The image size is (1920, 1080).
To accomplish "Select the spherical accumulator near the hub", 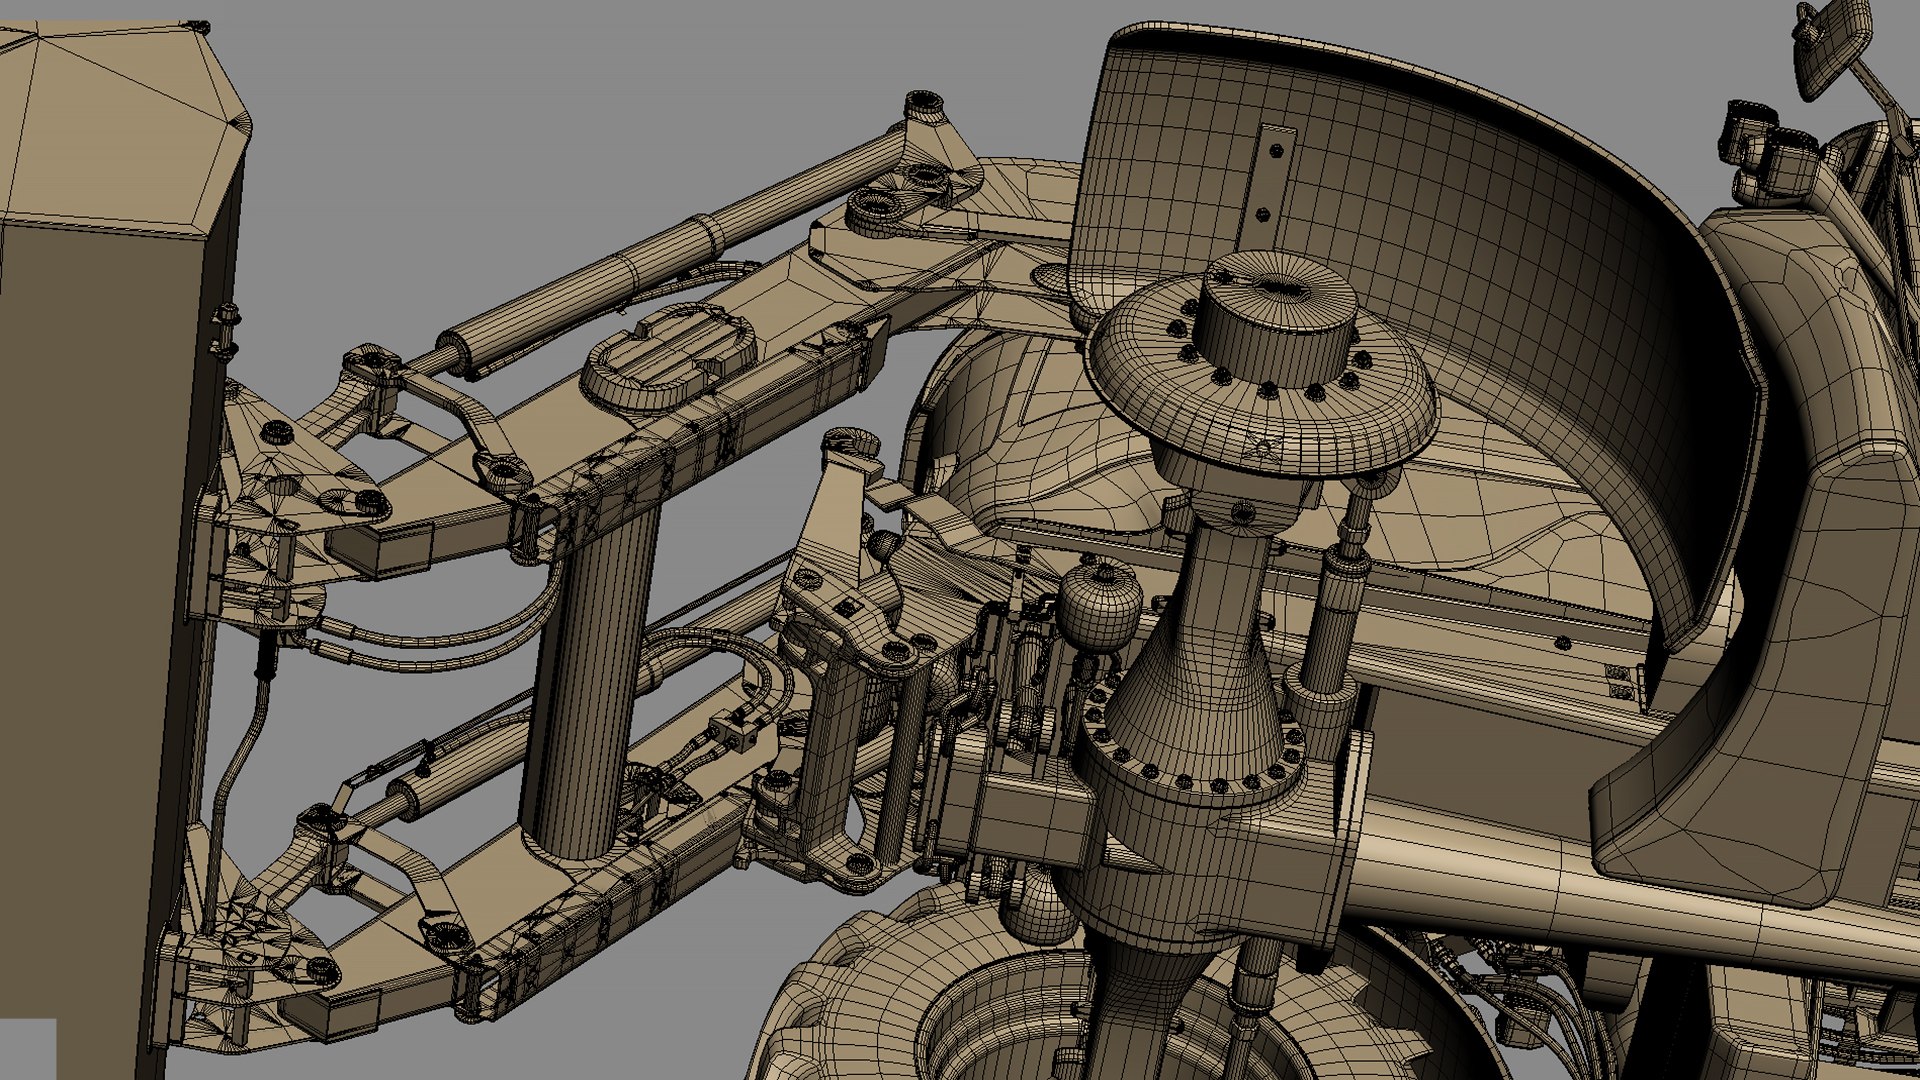I will pos(1100,606).
